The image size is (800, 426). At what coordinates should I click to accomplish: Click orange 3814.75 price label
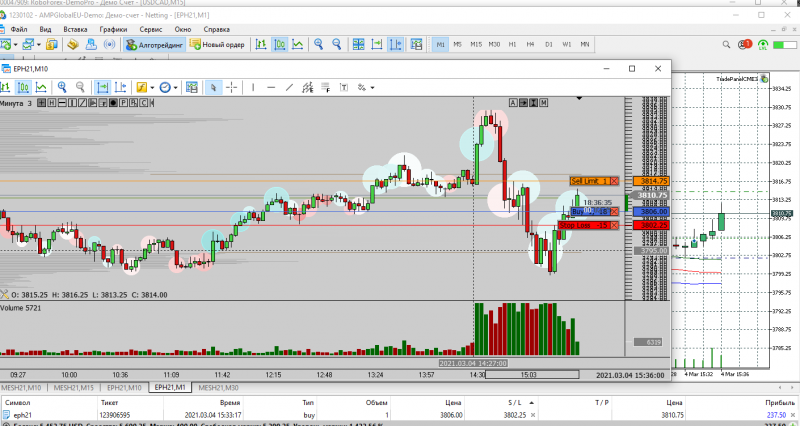click(651, 181)
